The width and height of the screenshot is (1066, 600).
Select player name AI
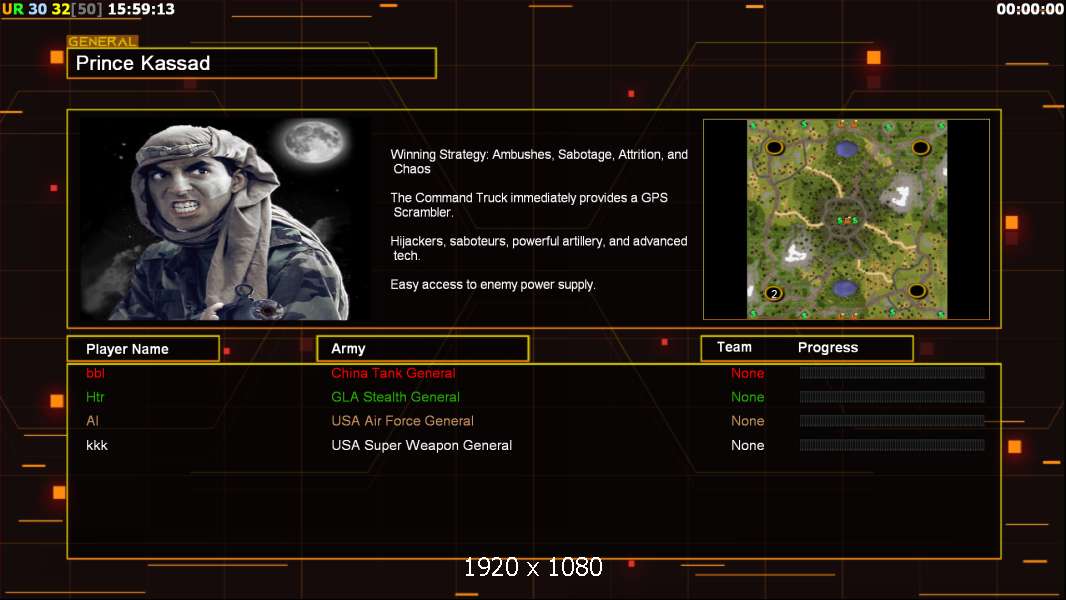[x=92, y=421]
